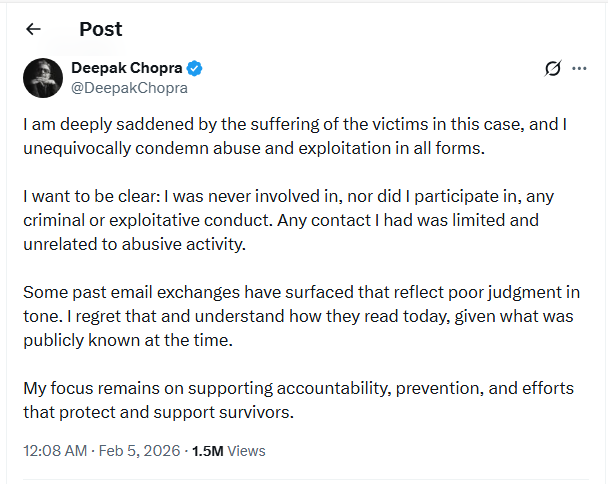The image size is (608, 484).
Task: Click the 1.5M view count number
Action: [x=208, y=451]
